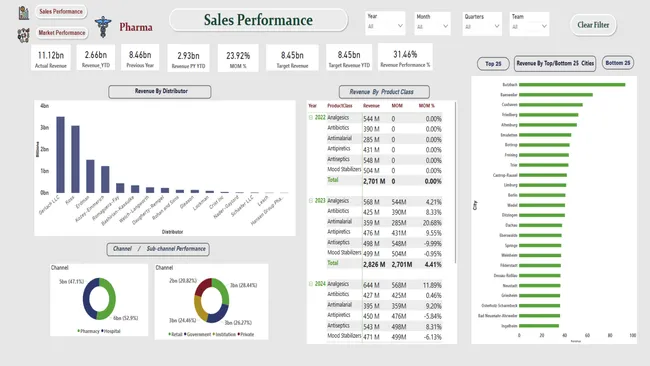Sort table by MOM % column header
Image resolution: width=650 pixels, height=366 pixels.
[427, 106]
